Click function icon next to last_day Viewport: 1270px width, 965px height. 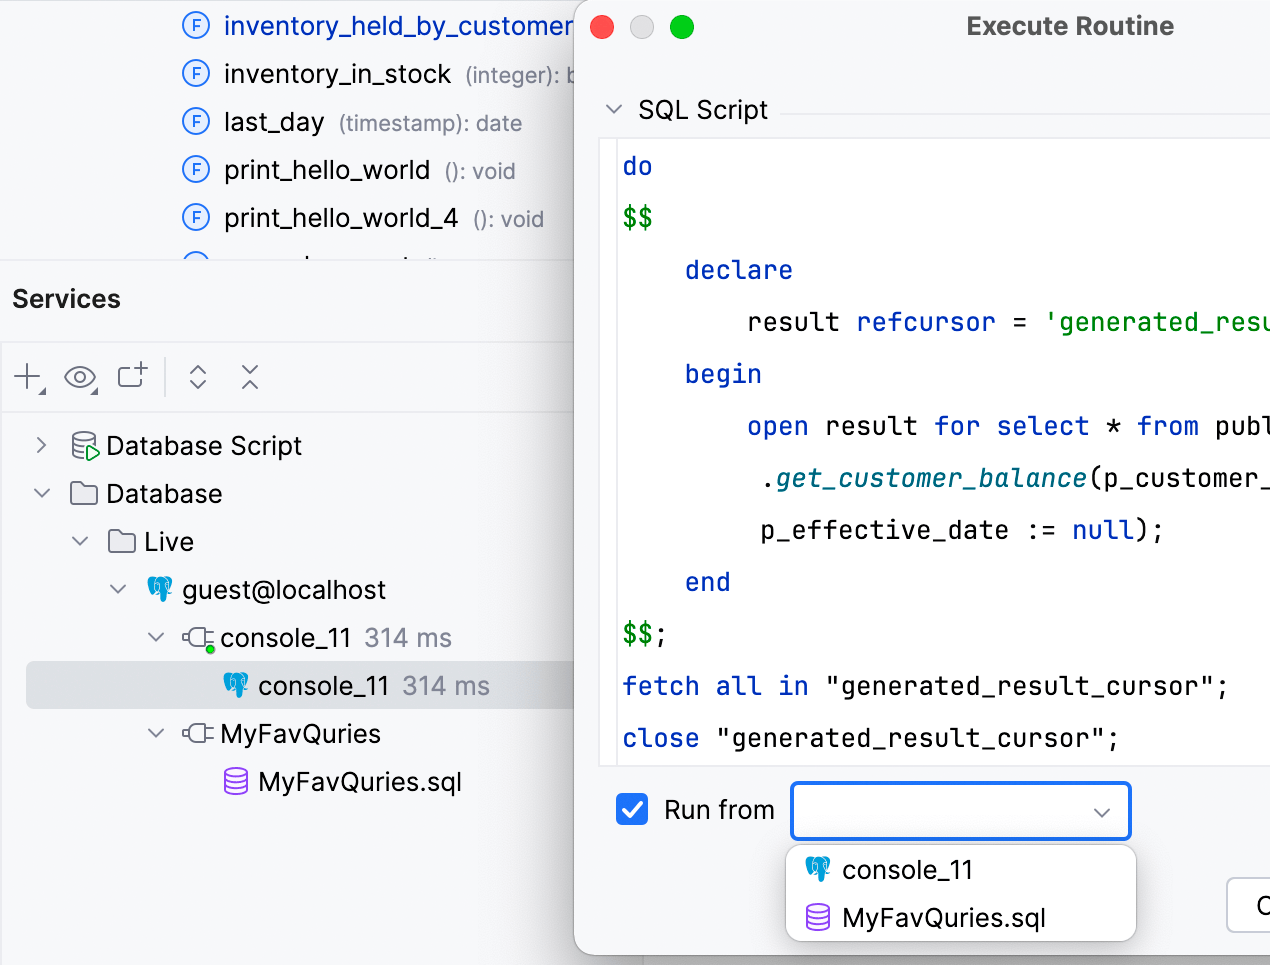(x=196, y=122)
